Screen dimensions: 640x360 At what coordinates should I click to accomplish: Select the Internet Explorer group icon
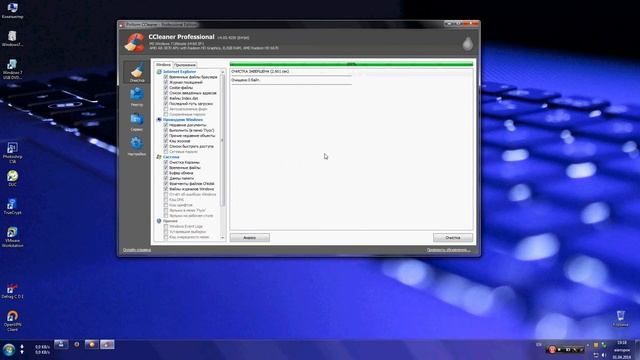pos(159,72)
